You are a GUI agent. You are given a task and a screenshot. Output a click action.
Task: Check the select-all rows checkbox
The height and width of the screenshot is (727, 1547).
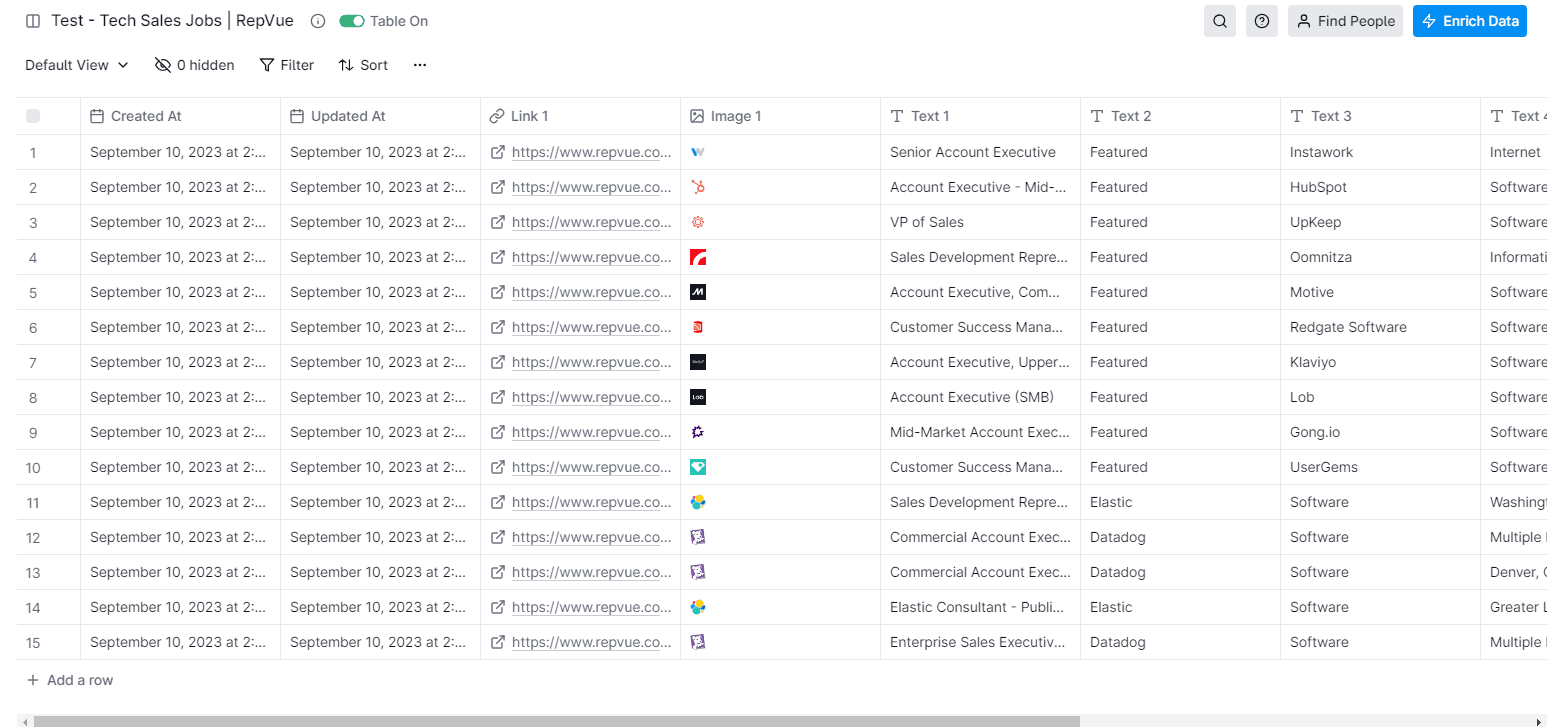click(33, 116)
